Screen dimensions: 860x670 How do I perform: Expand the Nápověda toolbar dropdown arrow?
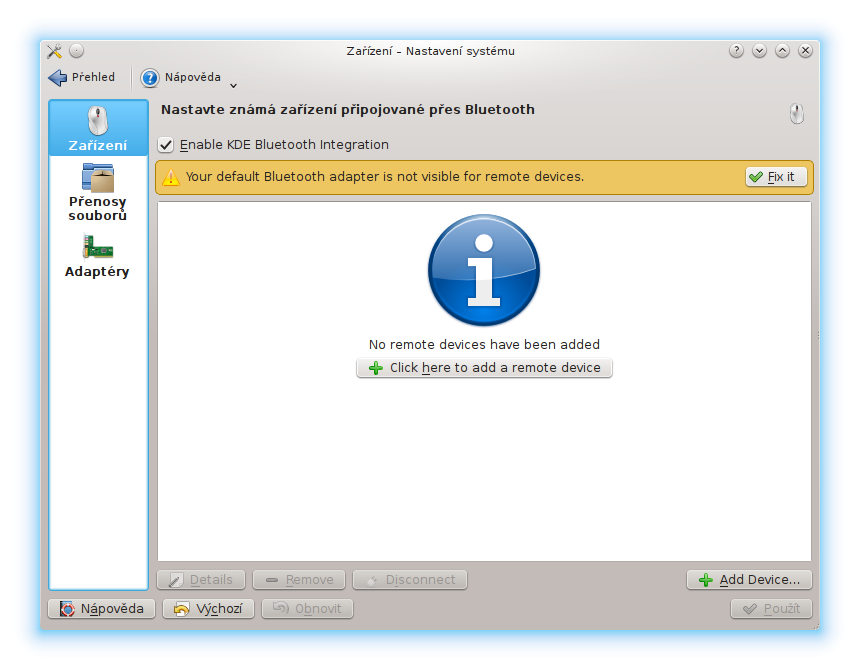pos(233,85)
